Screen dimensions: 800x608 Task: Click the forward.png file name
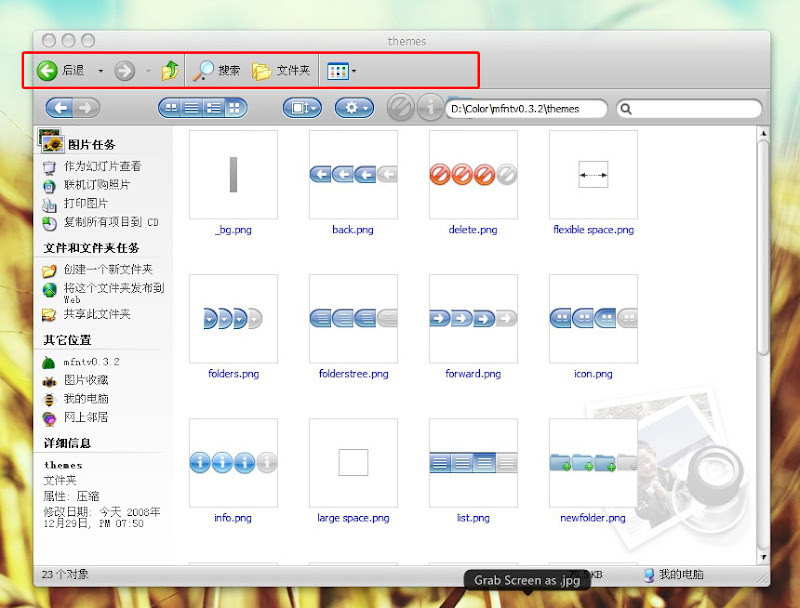click(x=473, y=374)
